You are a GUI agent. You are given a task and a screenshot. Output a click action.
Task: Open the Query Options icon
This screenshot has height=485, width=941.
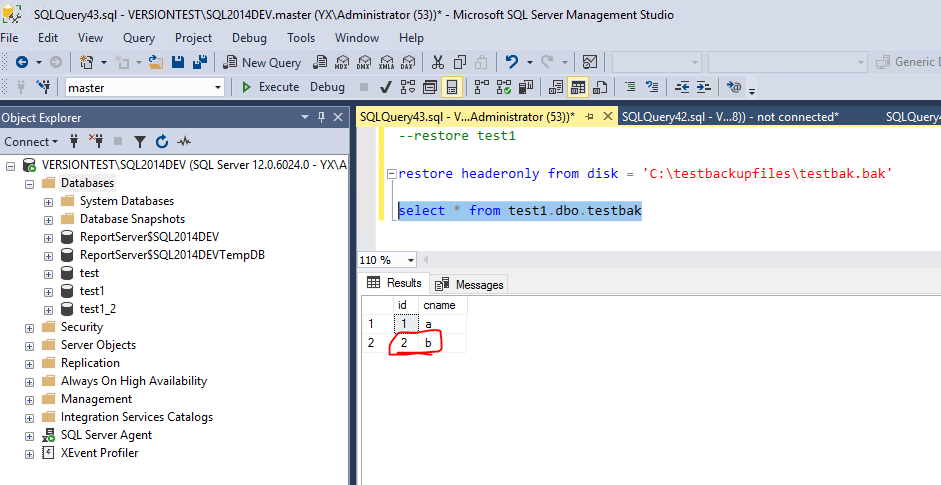point(430,88)
